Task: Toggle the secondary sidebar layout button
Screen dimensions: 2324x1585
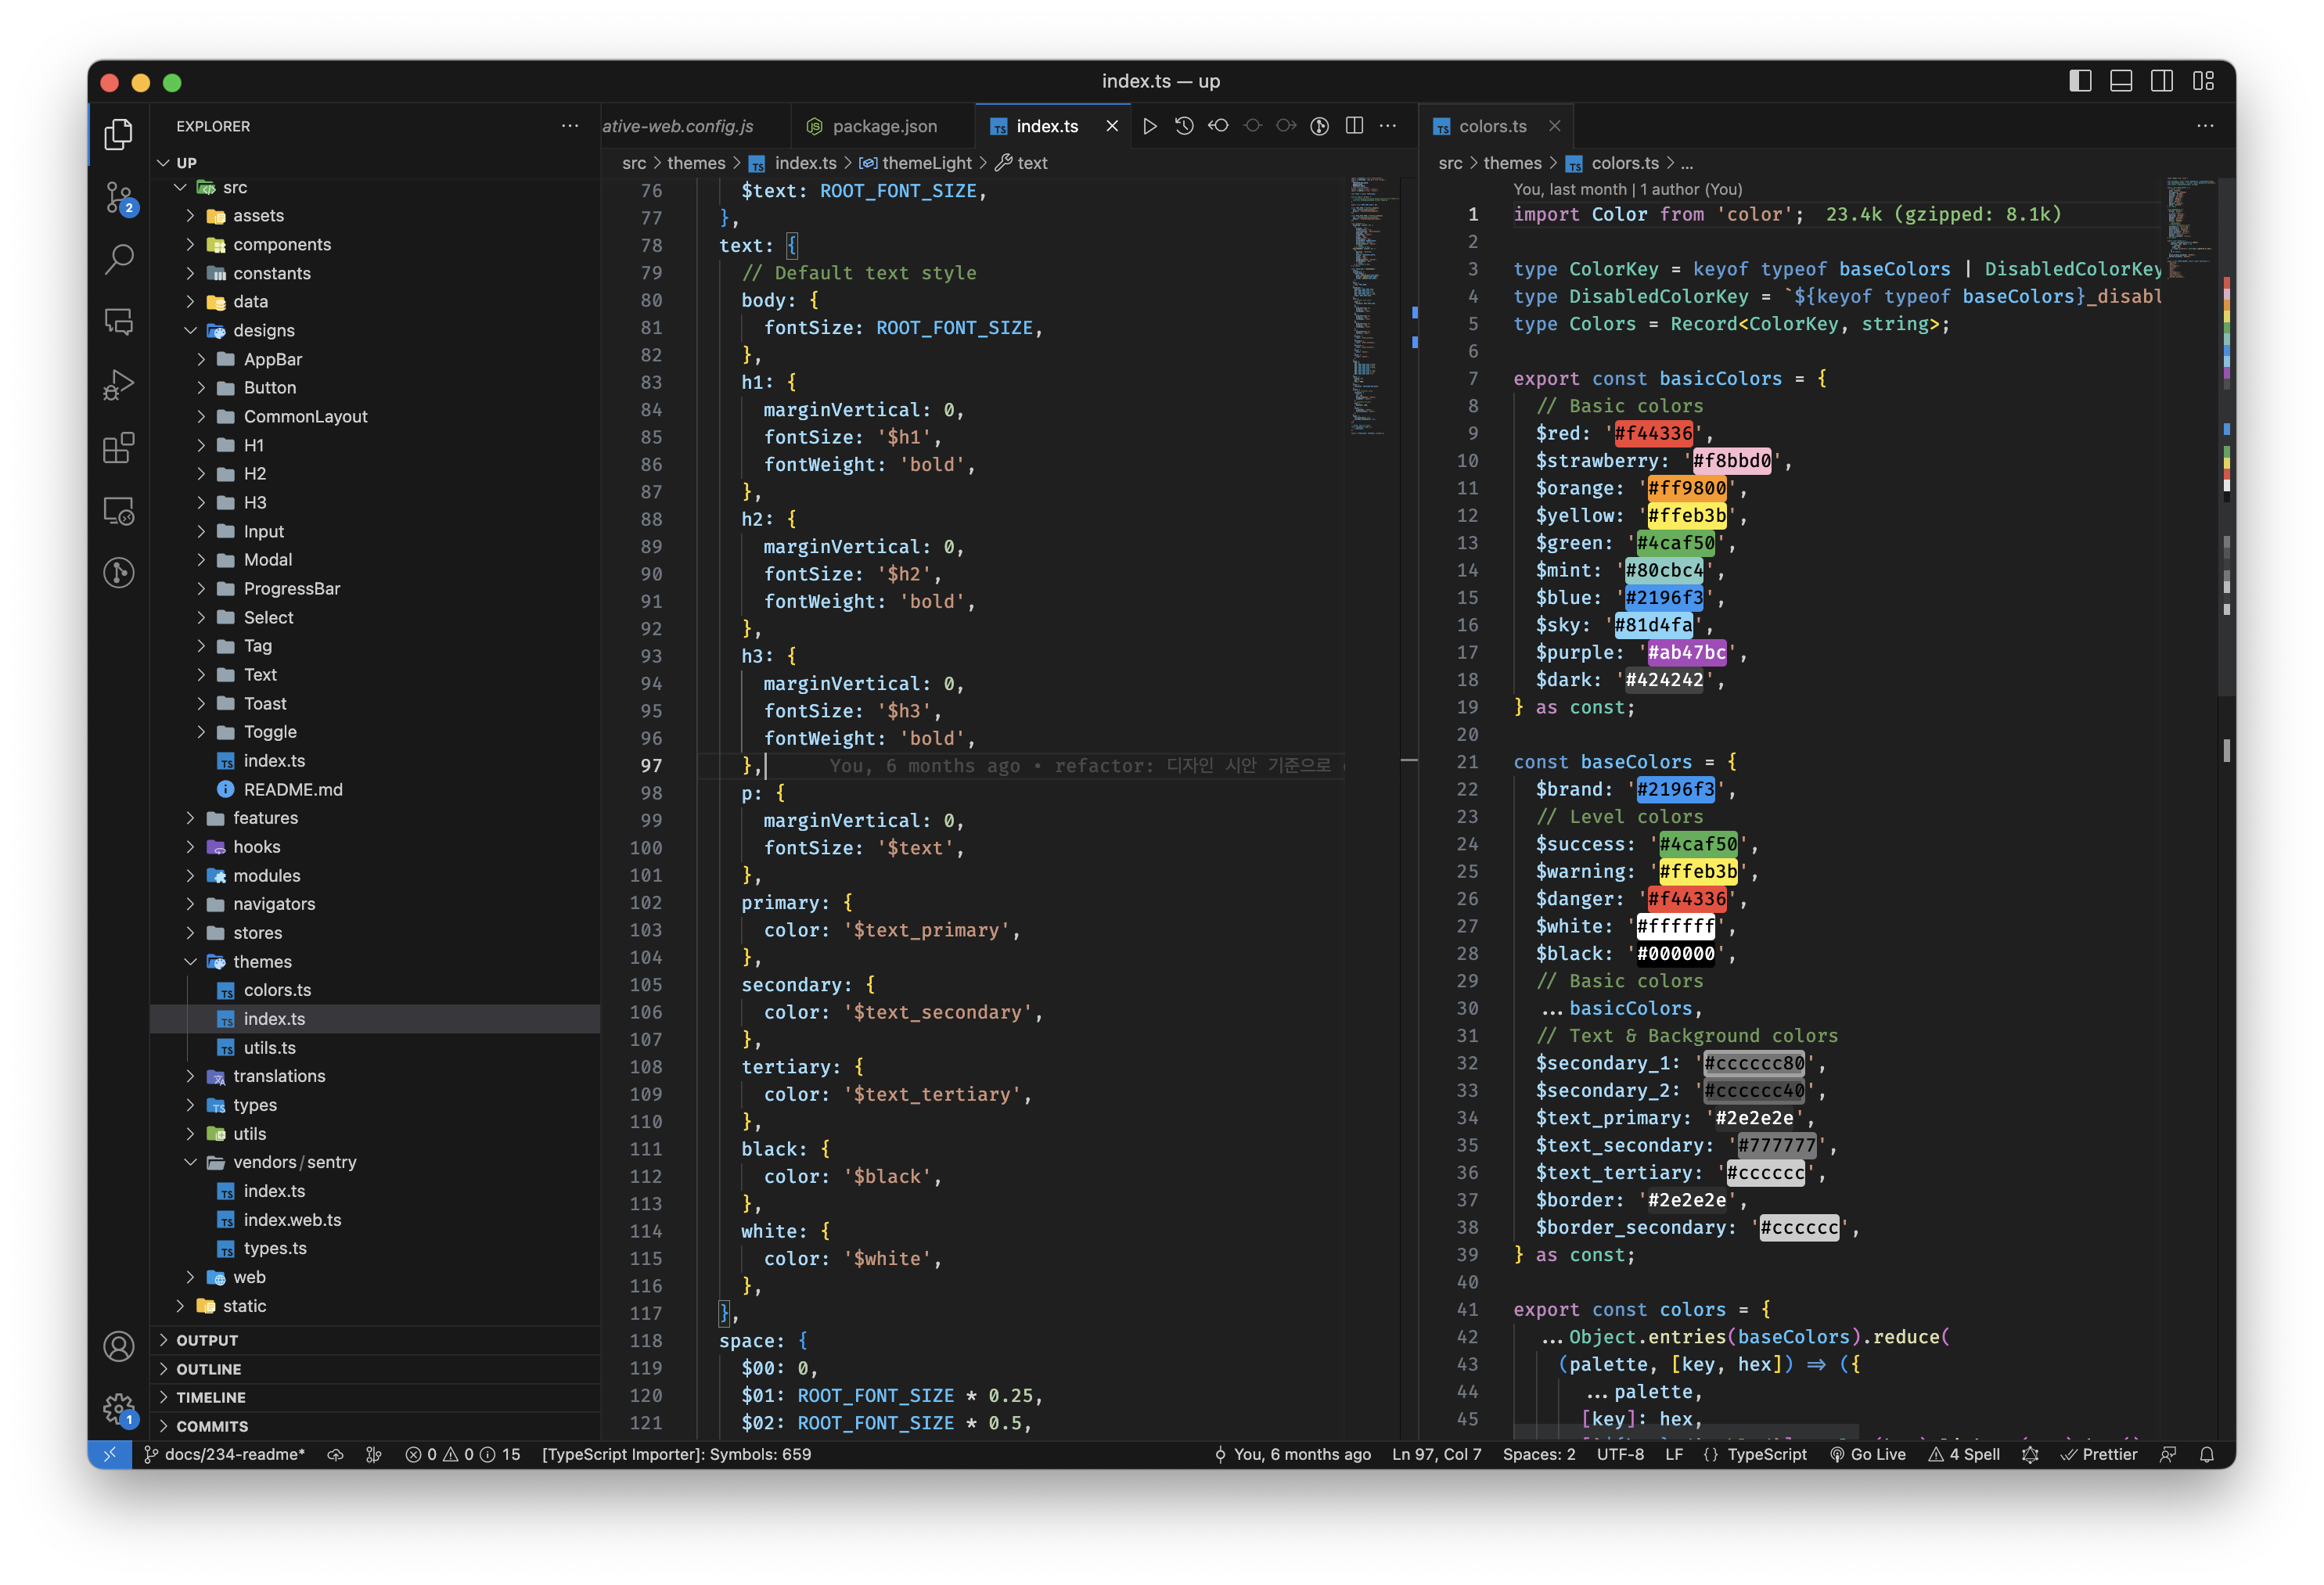Action: (2162, 81)
